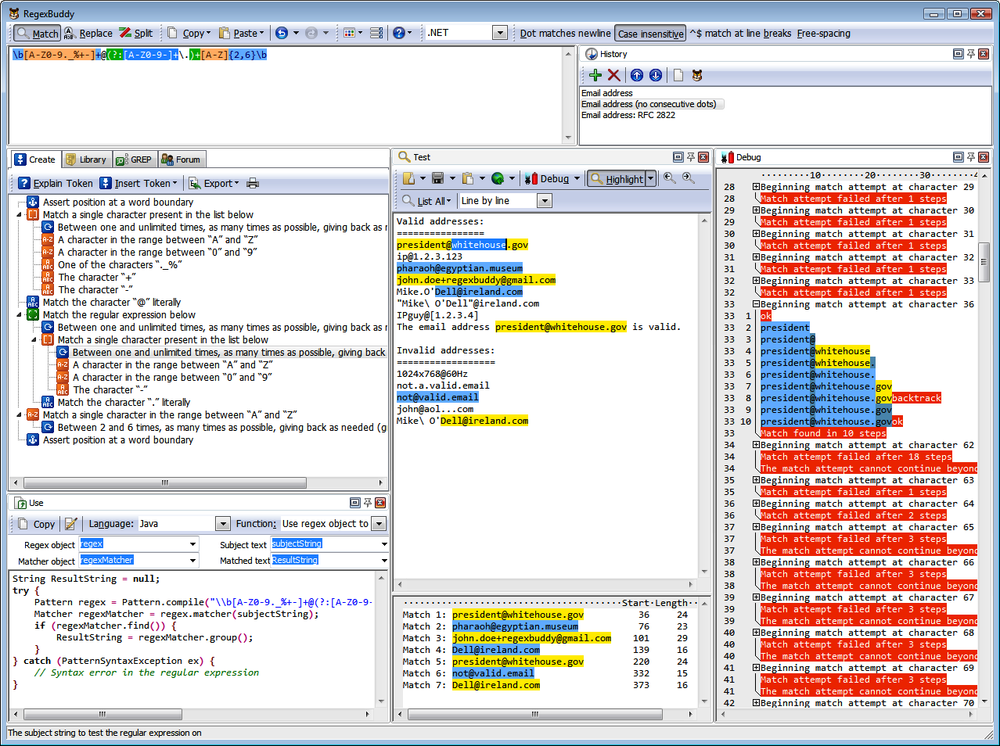
Task: Click the Replace mode button
Action: point(88,33)
